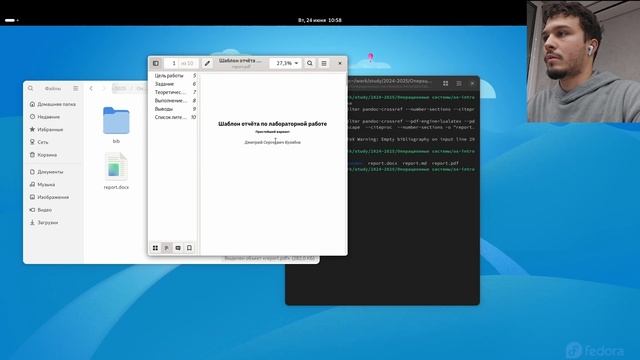The image size is (640, 360).
Task: Click the document title Шаблон отчёта по лабораторной работе
Action: (x=272, y=124)
